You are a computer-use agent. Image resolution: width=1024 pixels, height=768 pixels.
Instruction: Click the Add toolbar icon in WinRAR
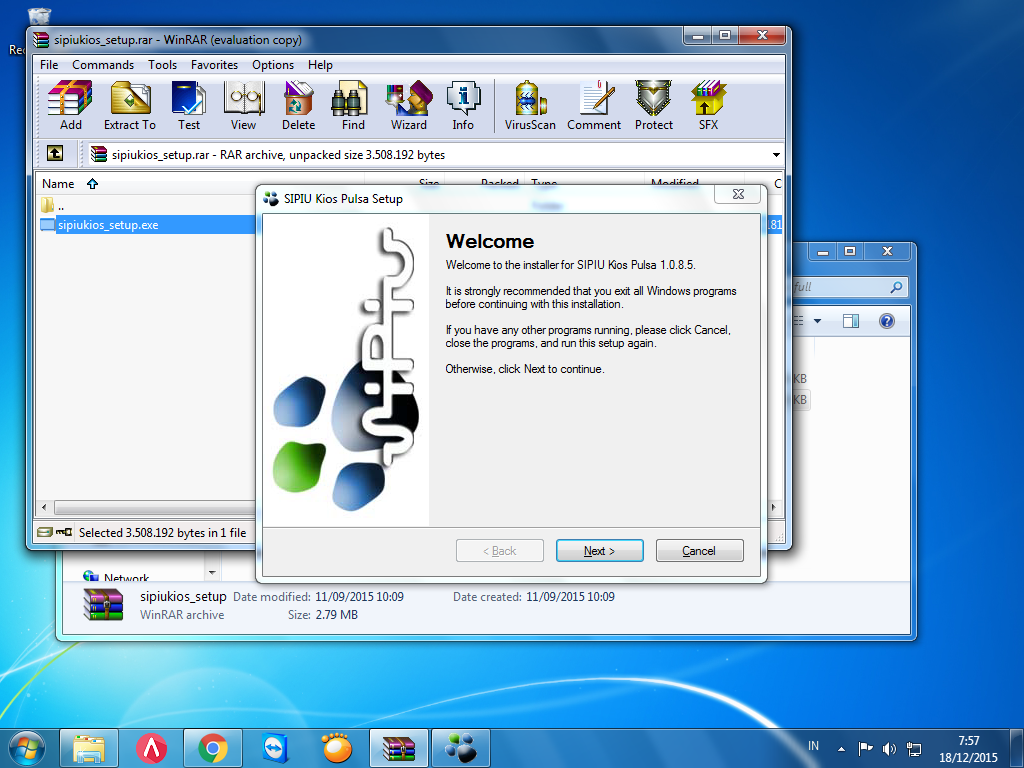tap(71, 105)
